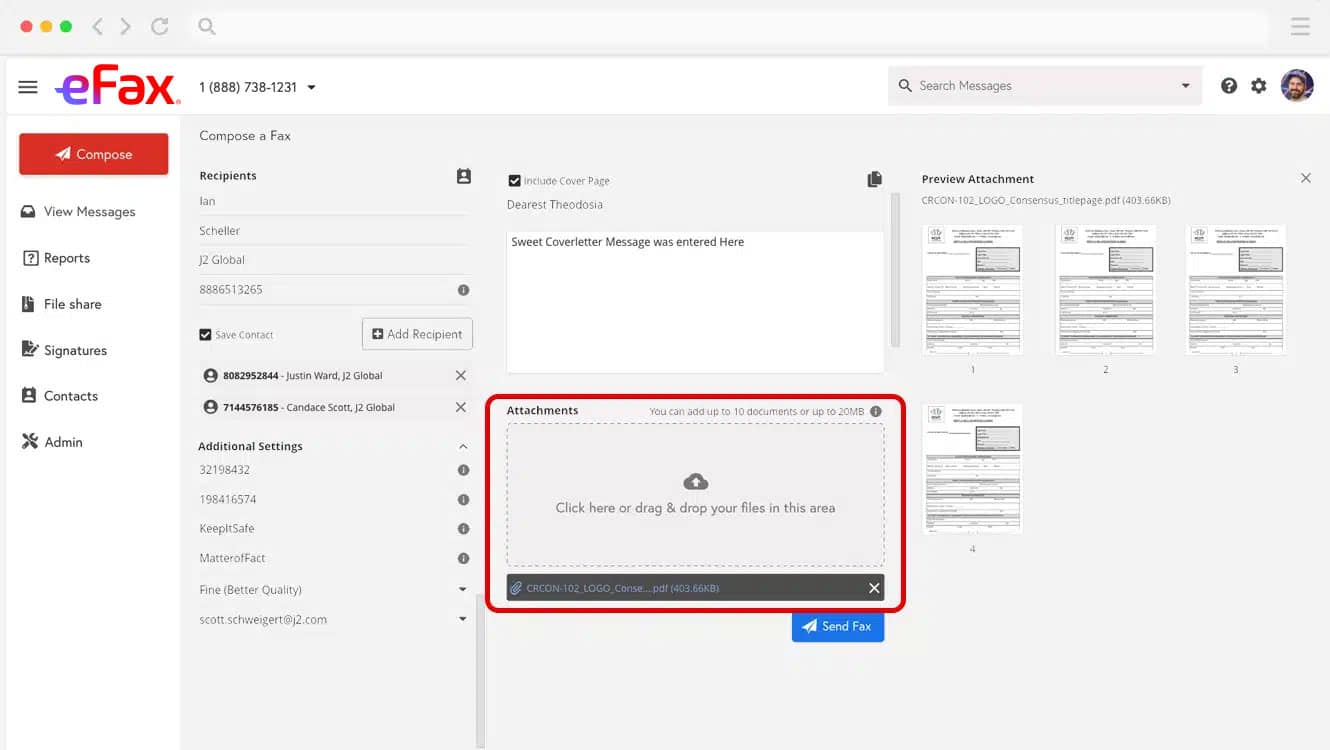This screenshot has width=1330, height=750.
Task: Send the fax with Send Fax button
Action: coord(838,625)
